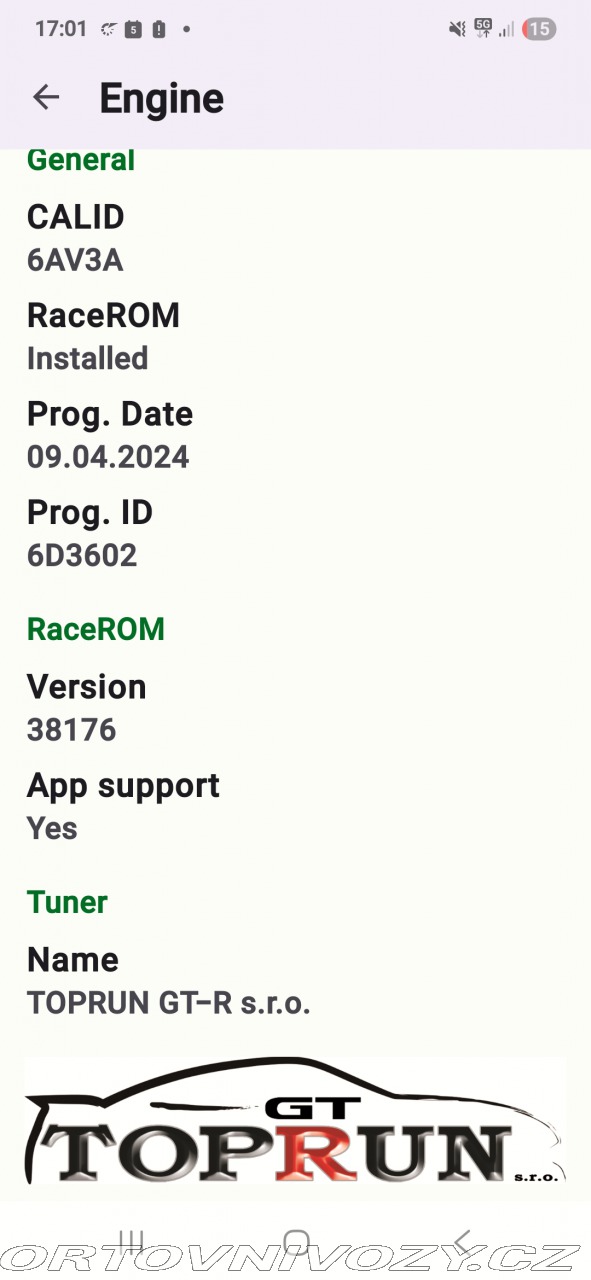Tap the battery level 15 indicator

coord(539,29)
